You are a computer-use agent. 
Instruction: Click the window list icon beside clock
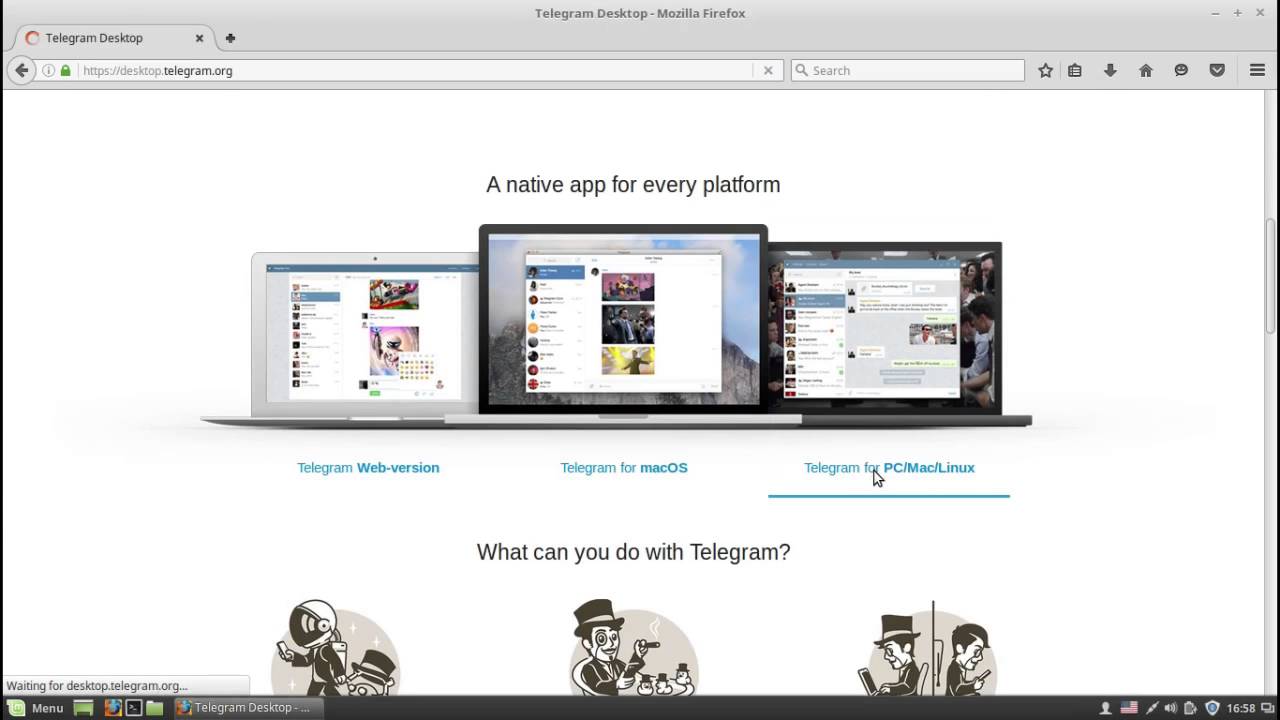point(1268,708)
